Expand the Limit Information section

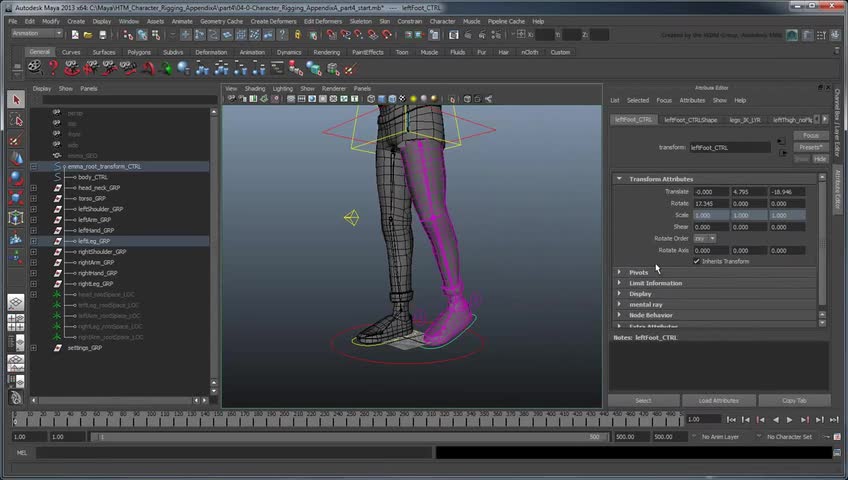pos(620,283)
